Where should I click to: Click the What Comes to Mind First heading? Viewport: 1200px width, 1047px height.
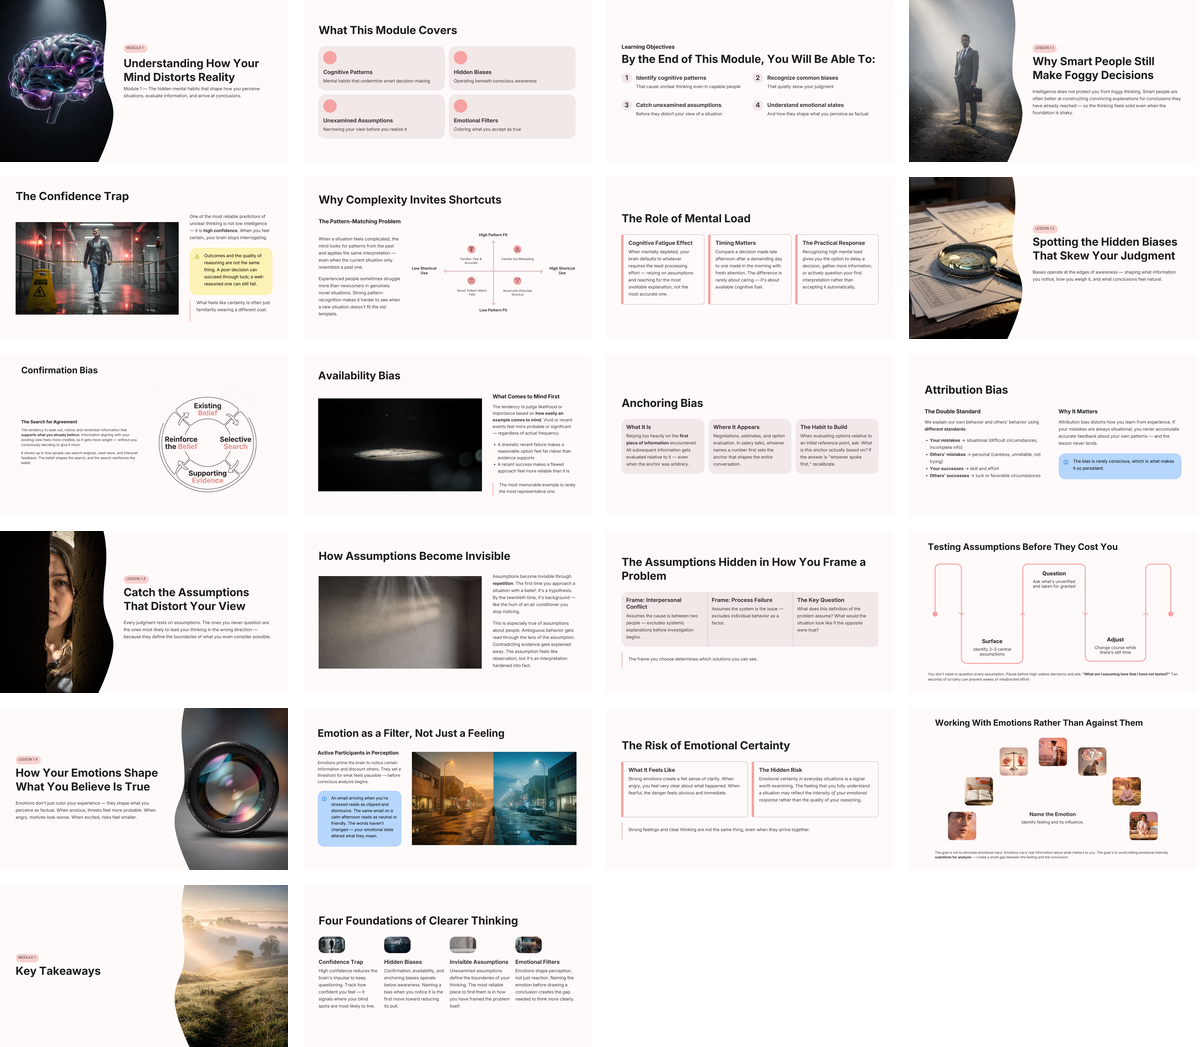(526, 397)
